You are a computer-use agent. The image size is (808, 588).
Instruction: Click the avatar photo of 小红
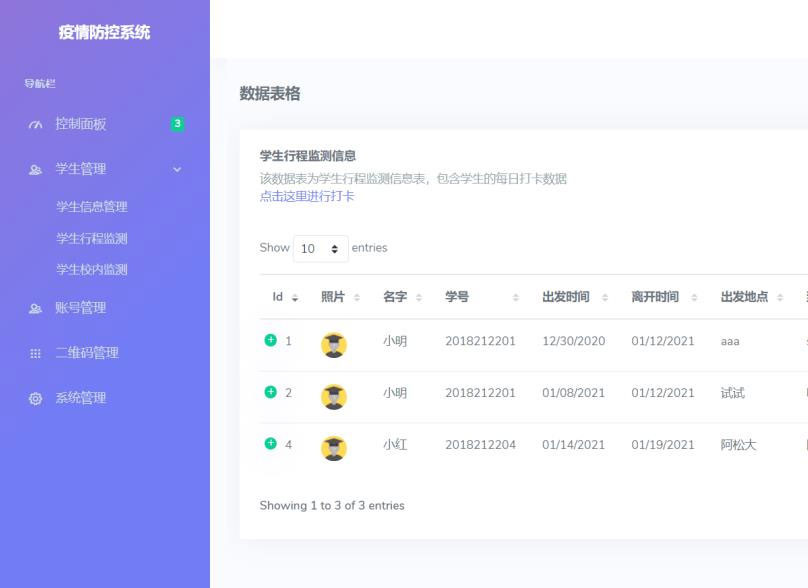click(334, 448)
